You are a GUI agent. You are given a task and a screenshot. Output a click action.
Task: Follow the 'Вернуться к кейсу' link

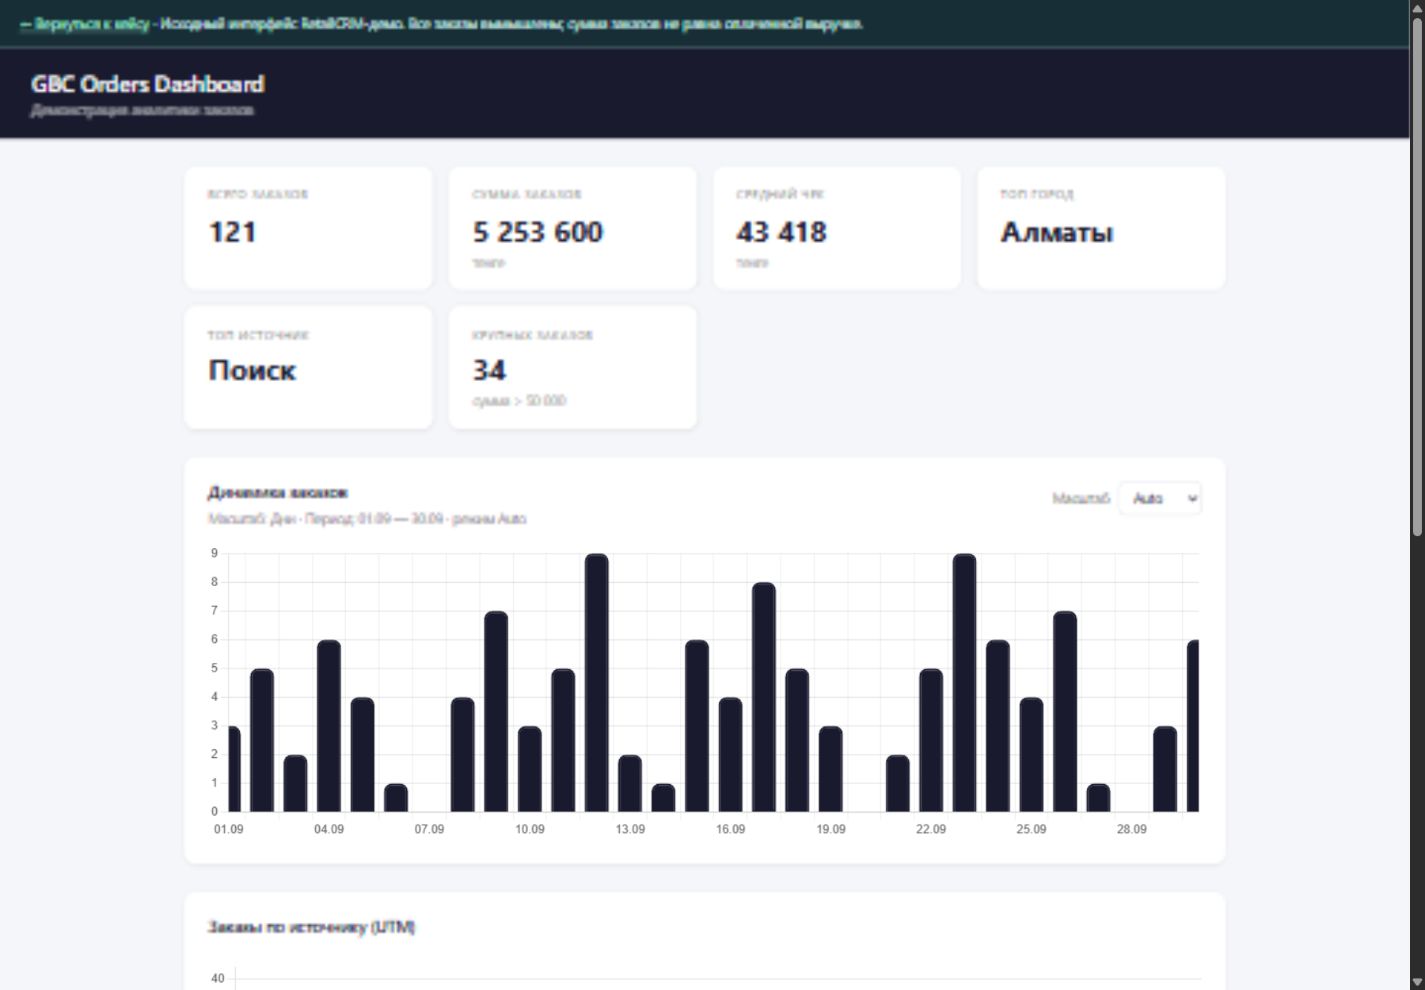click(x=84, y=24)
